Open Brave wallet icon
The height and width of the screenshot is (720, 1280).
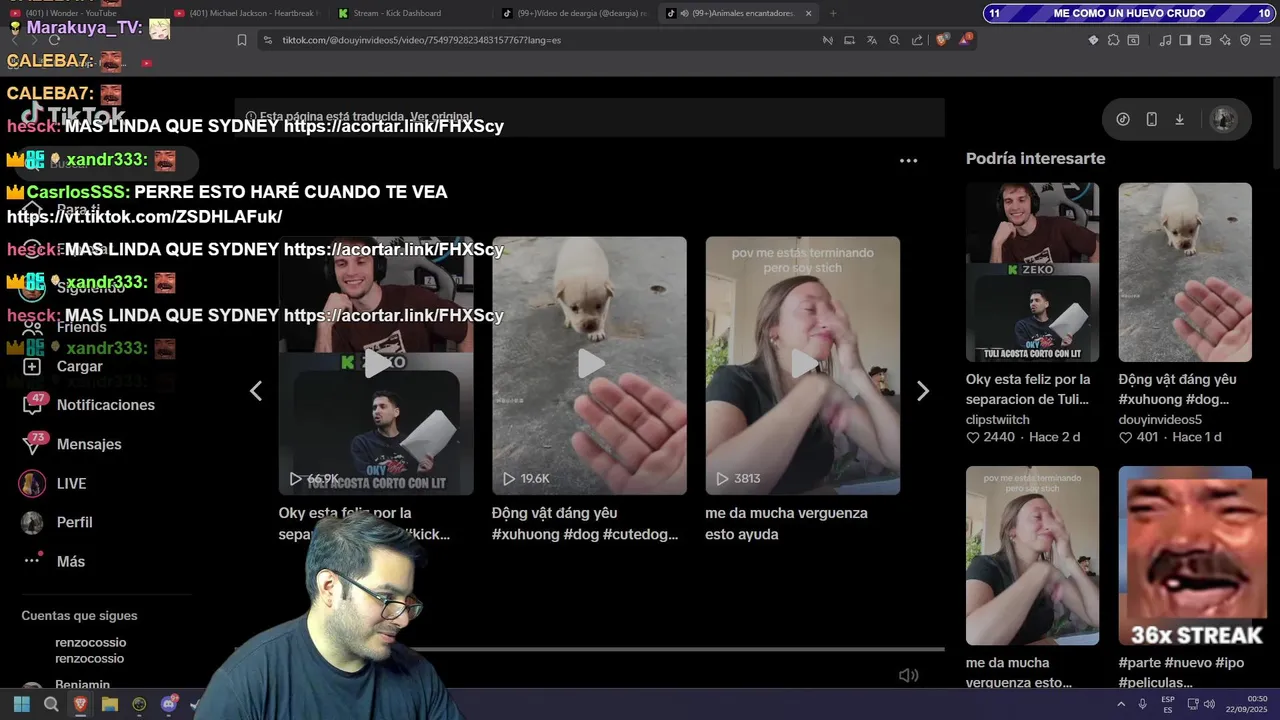tap(1205, 40)
